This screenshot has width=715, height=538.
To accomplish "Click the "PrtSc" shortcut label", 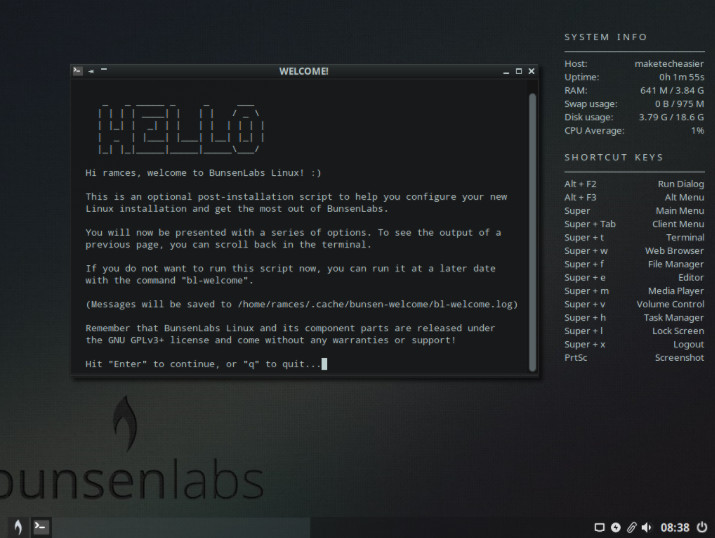I will 575,358.
